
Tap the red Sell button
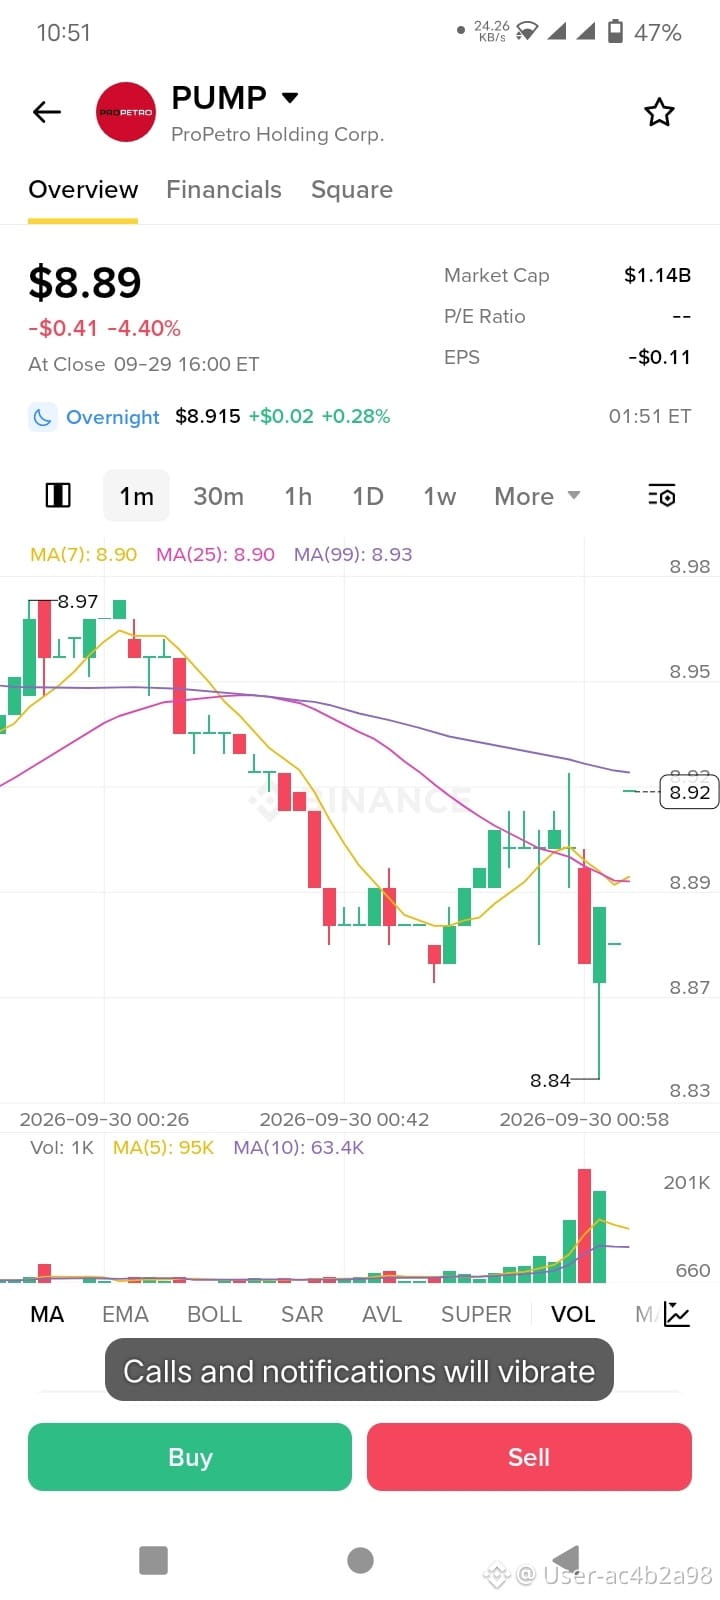[x=529, y=1457]
